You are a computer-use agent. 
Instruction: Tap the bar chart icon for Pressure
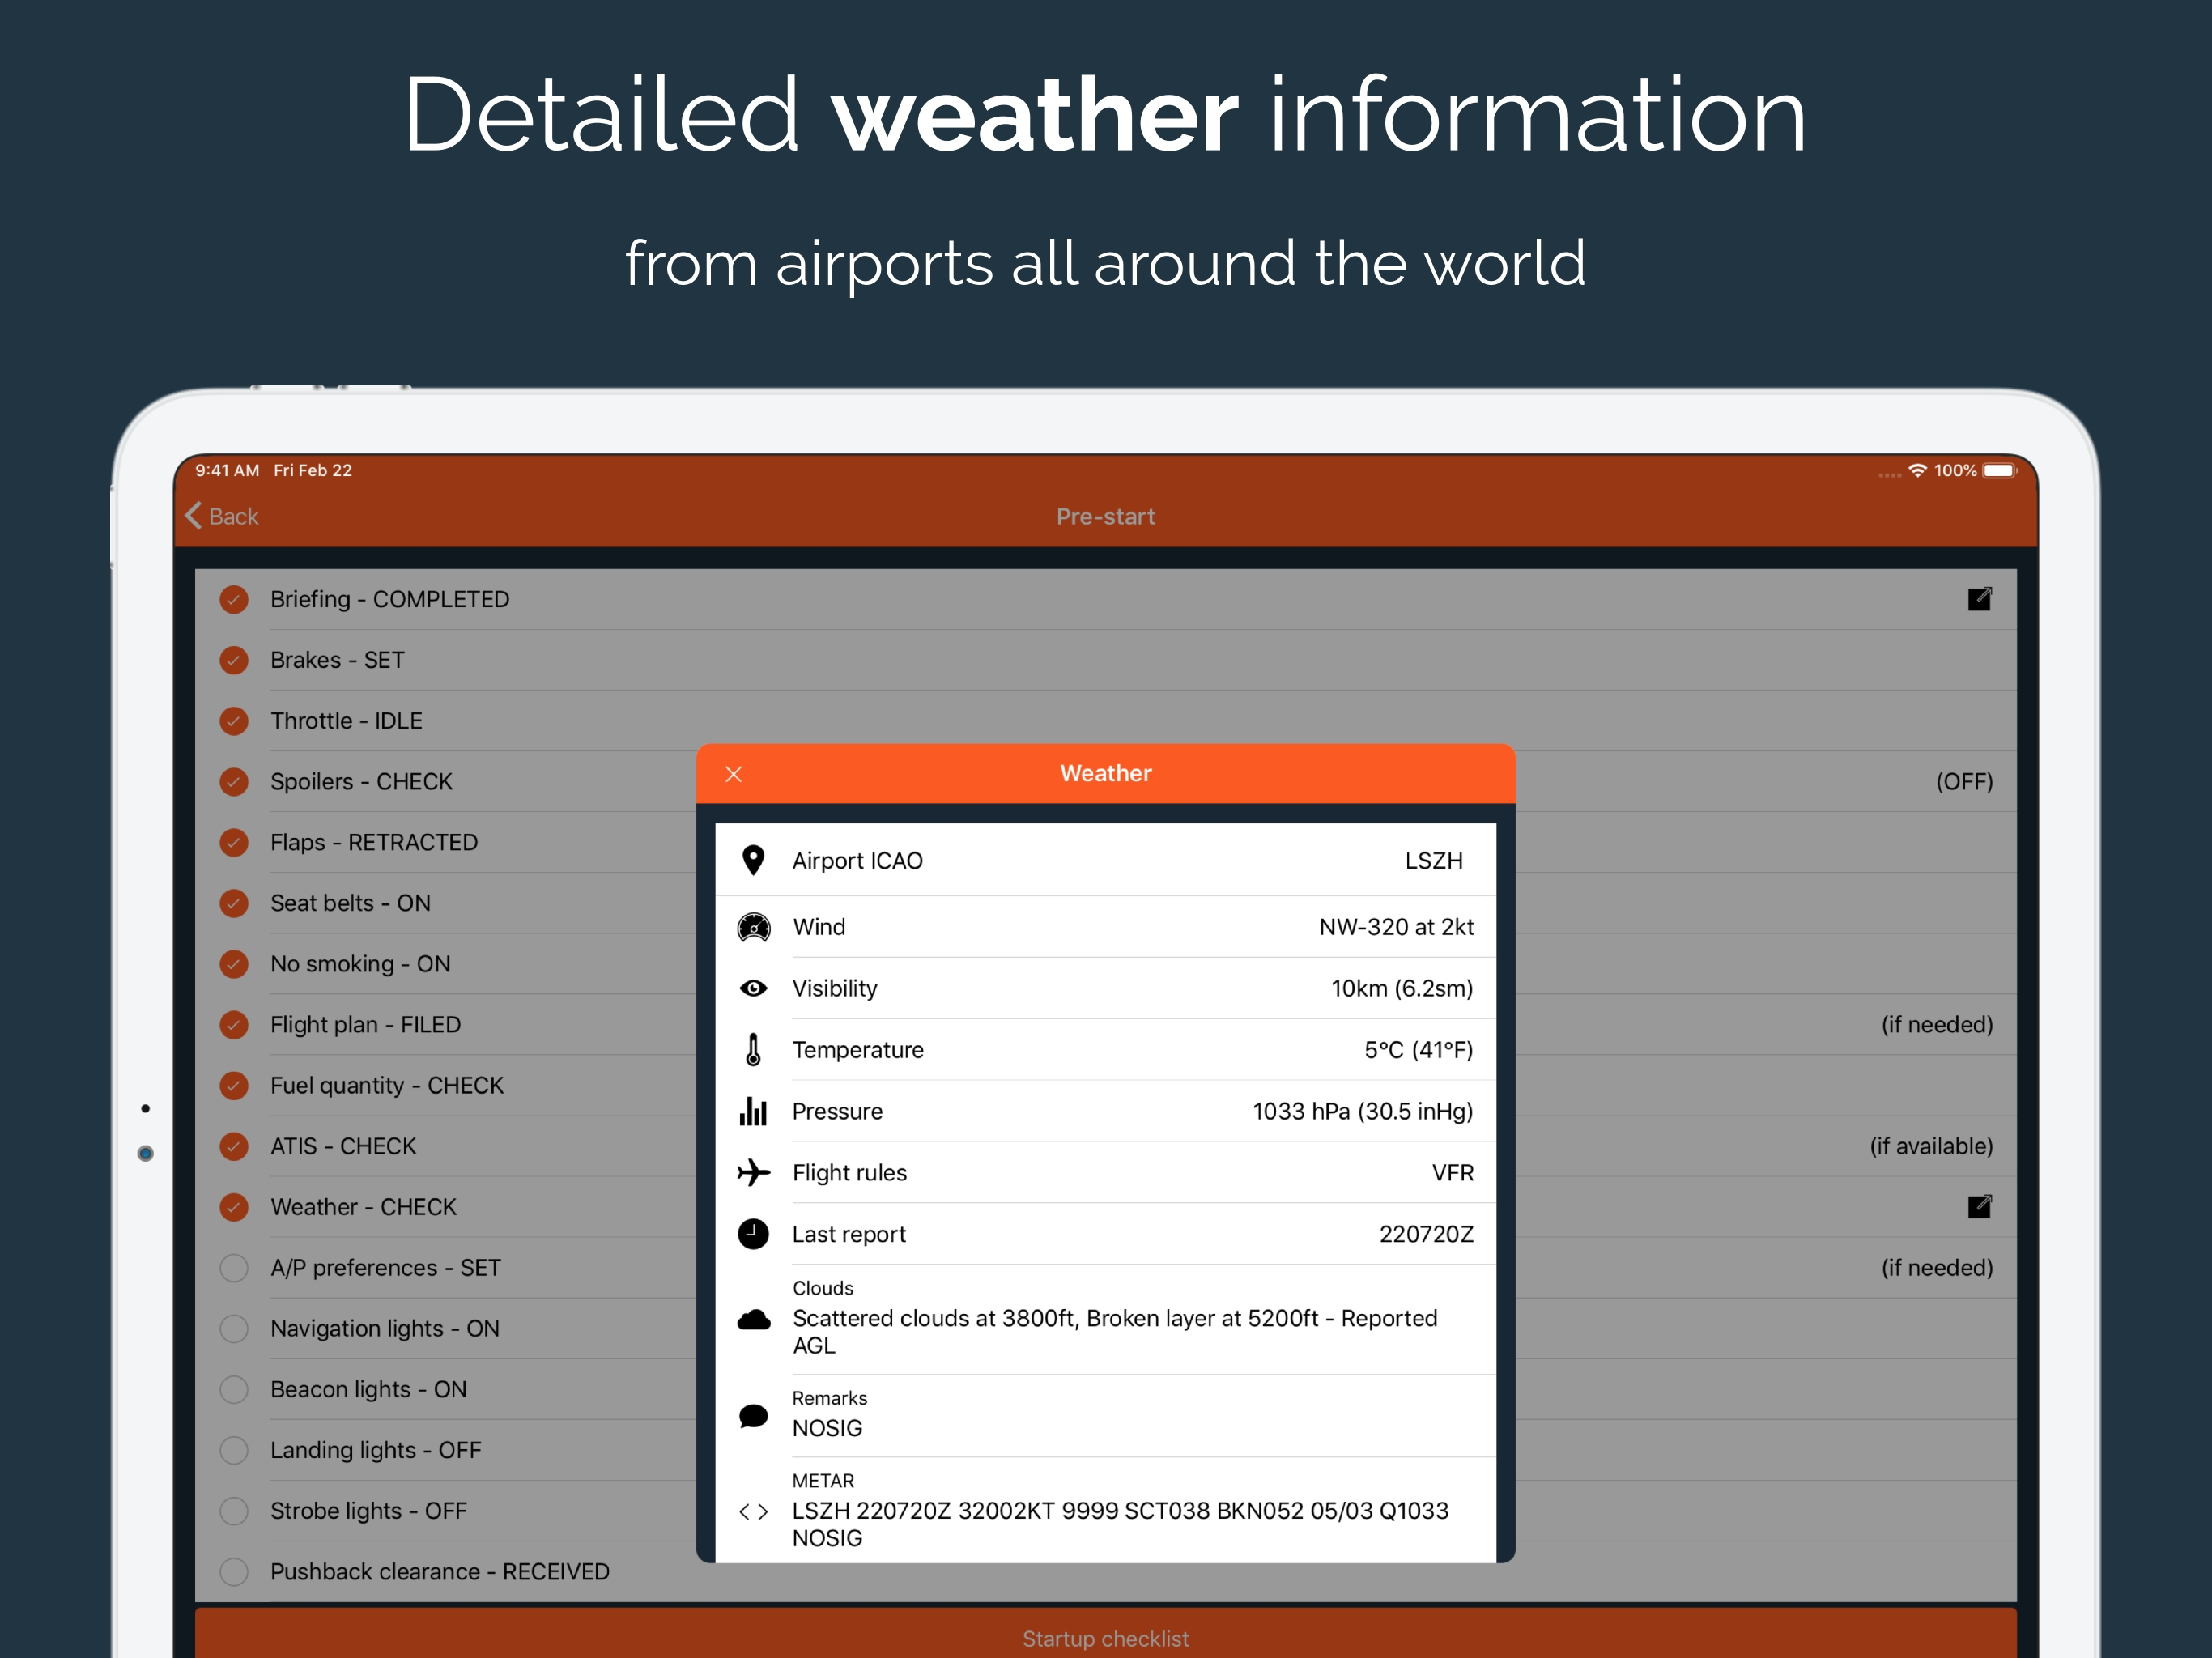pyautogui.click(x=753, y=1111)
